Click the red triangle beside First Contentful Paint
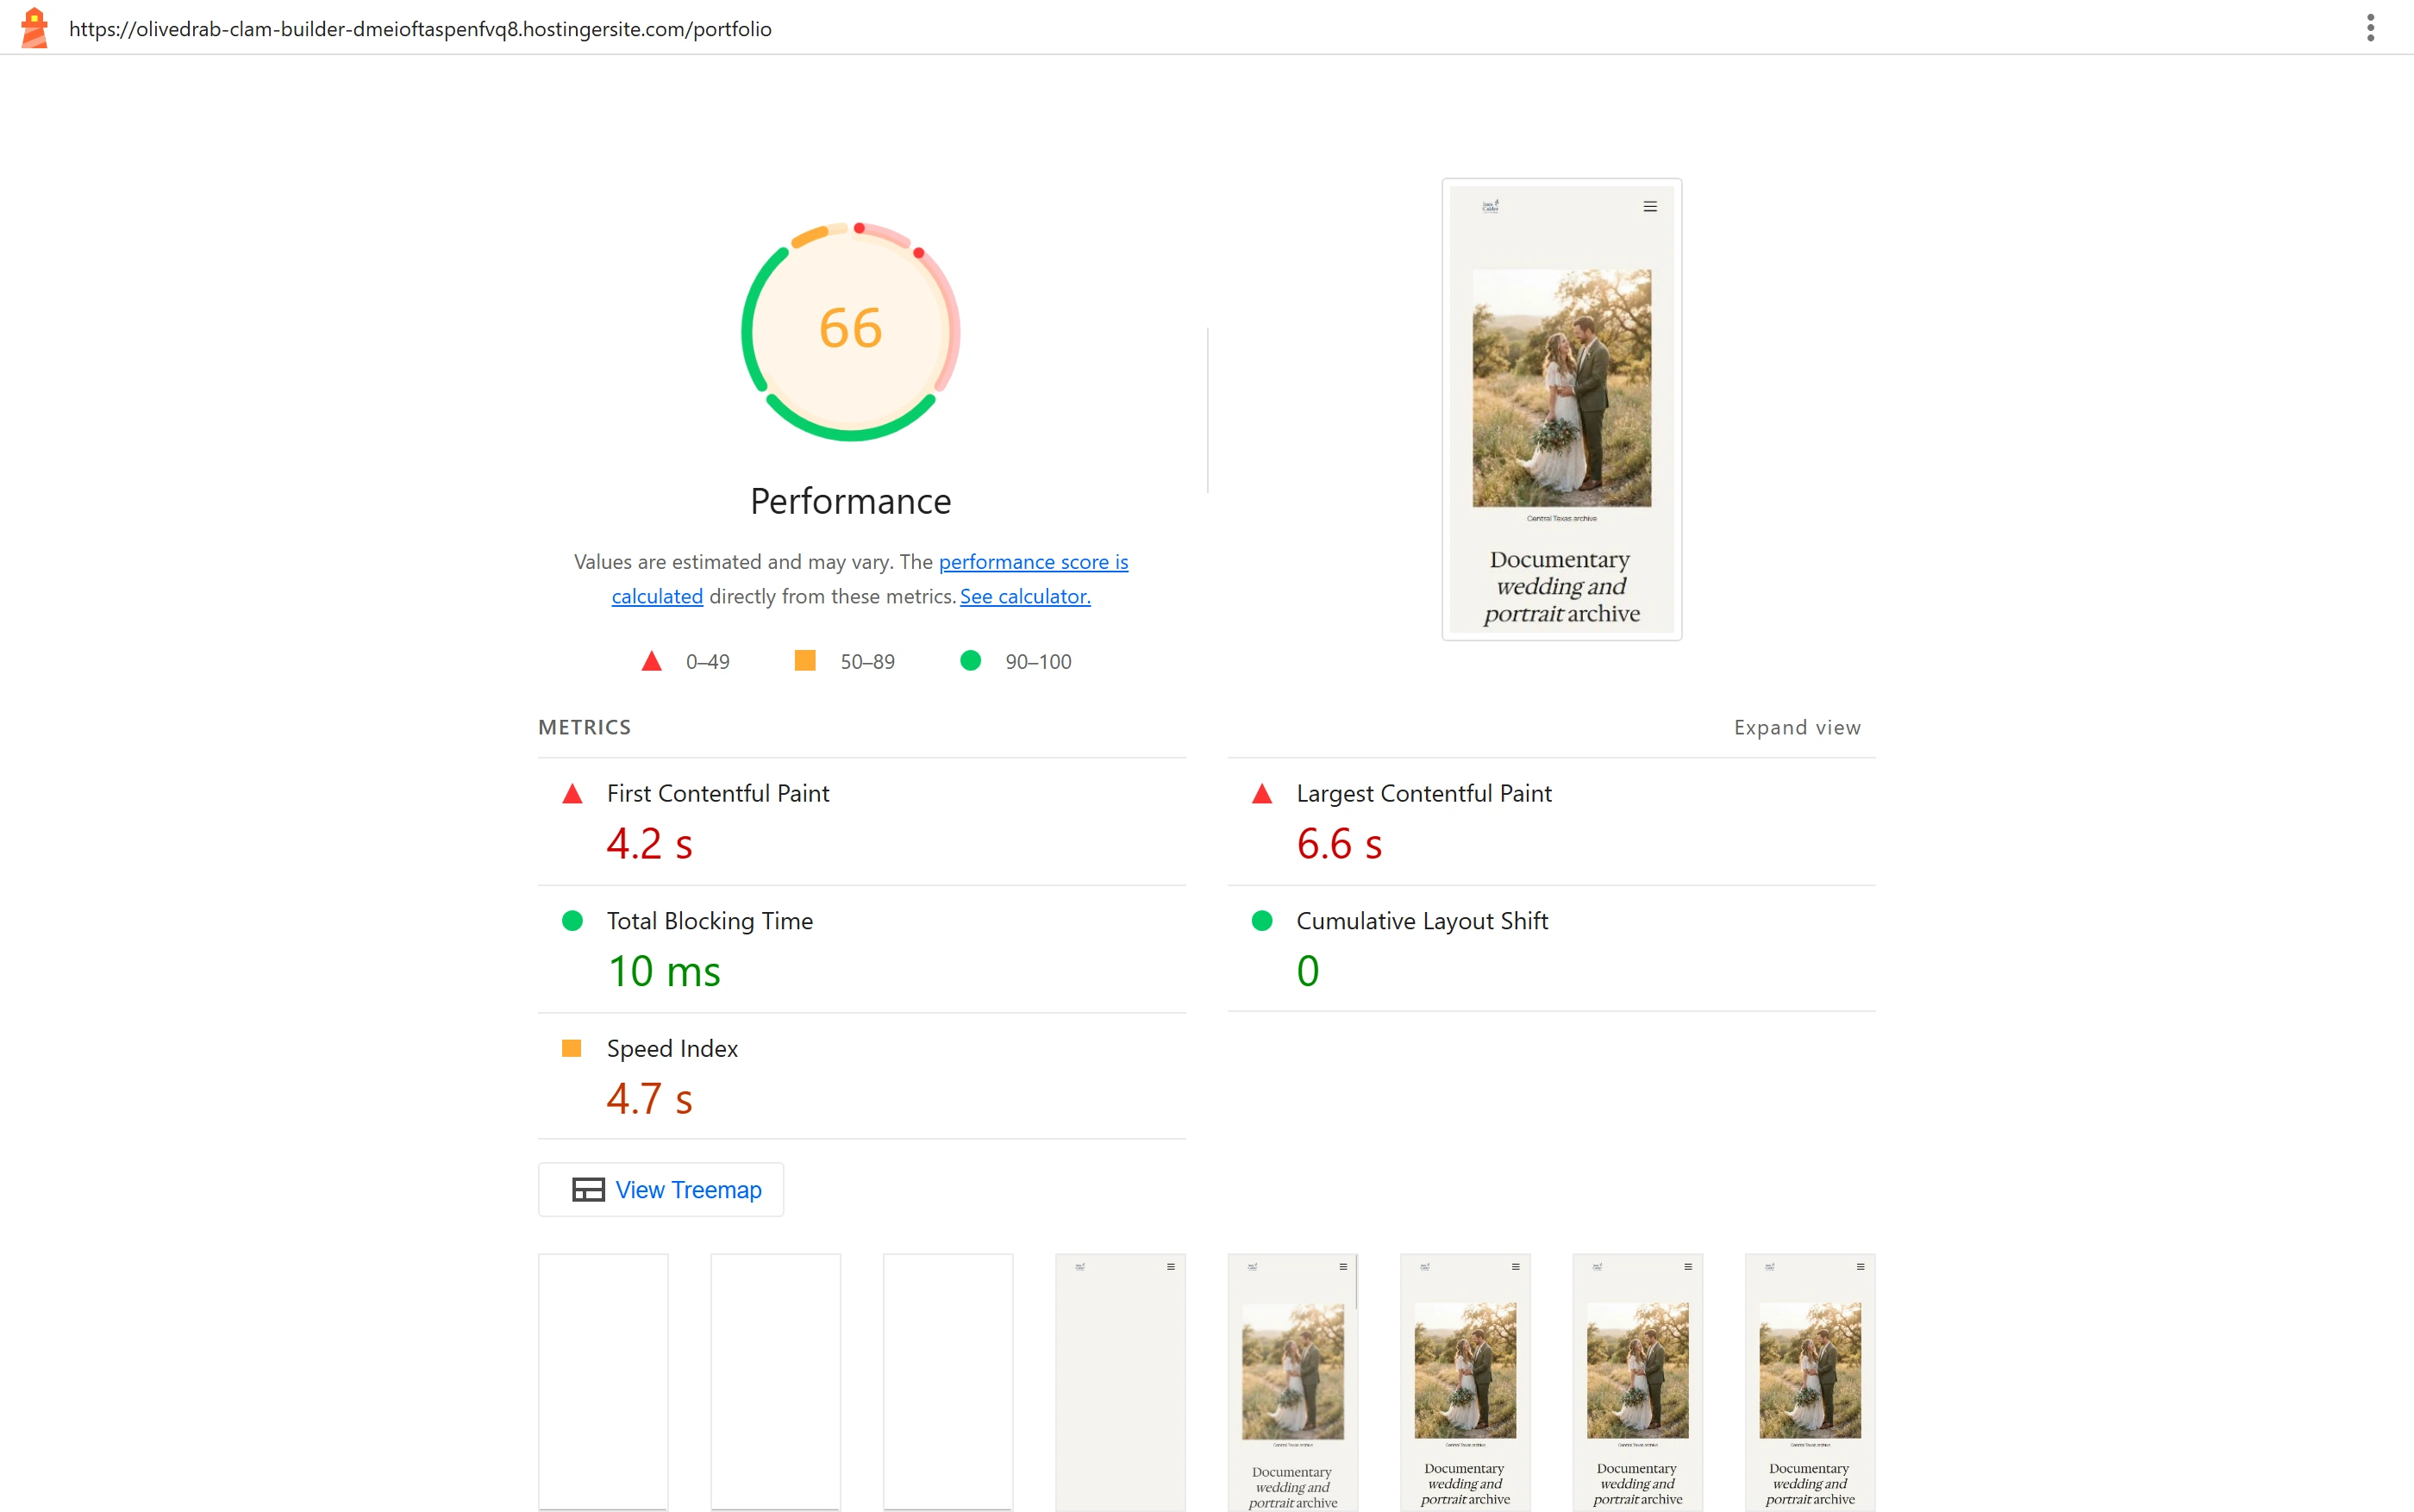2414x1512 pixels. point(572,793)
